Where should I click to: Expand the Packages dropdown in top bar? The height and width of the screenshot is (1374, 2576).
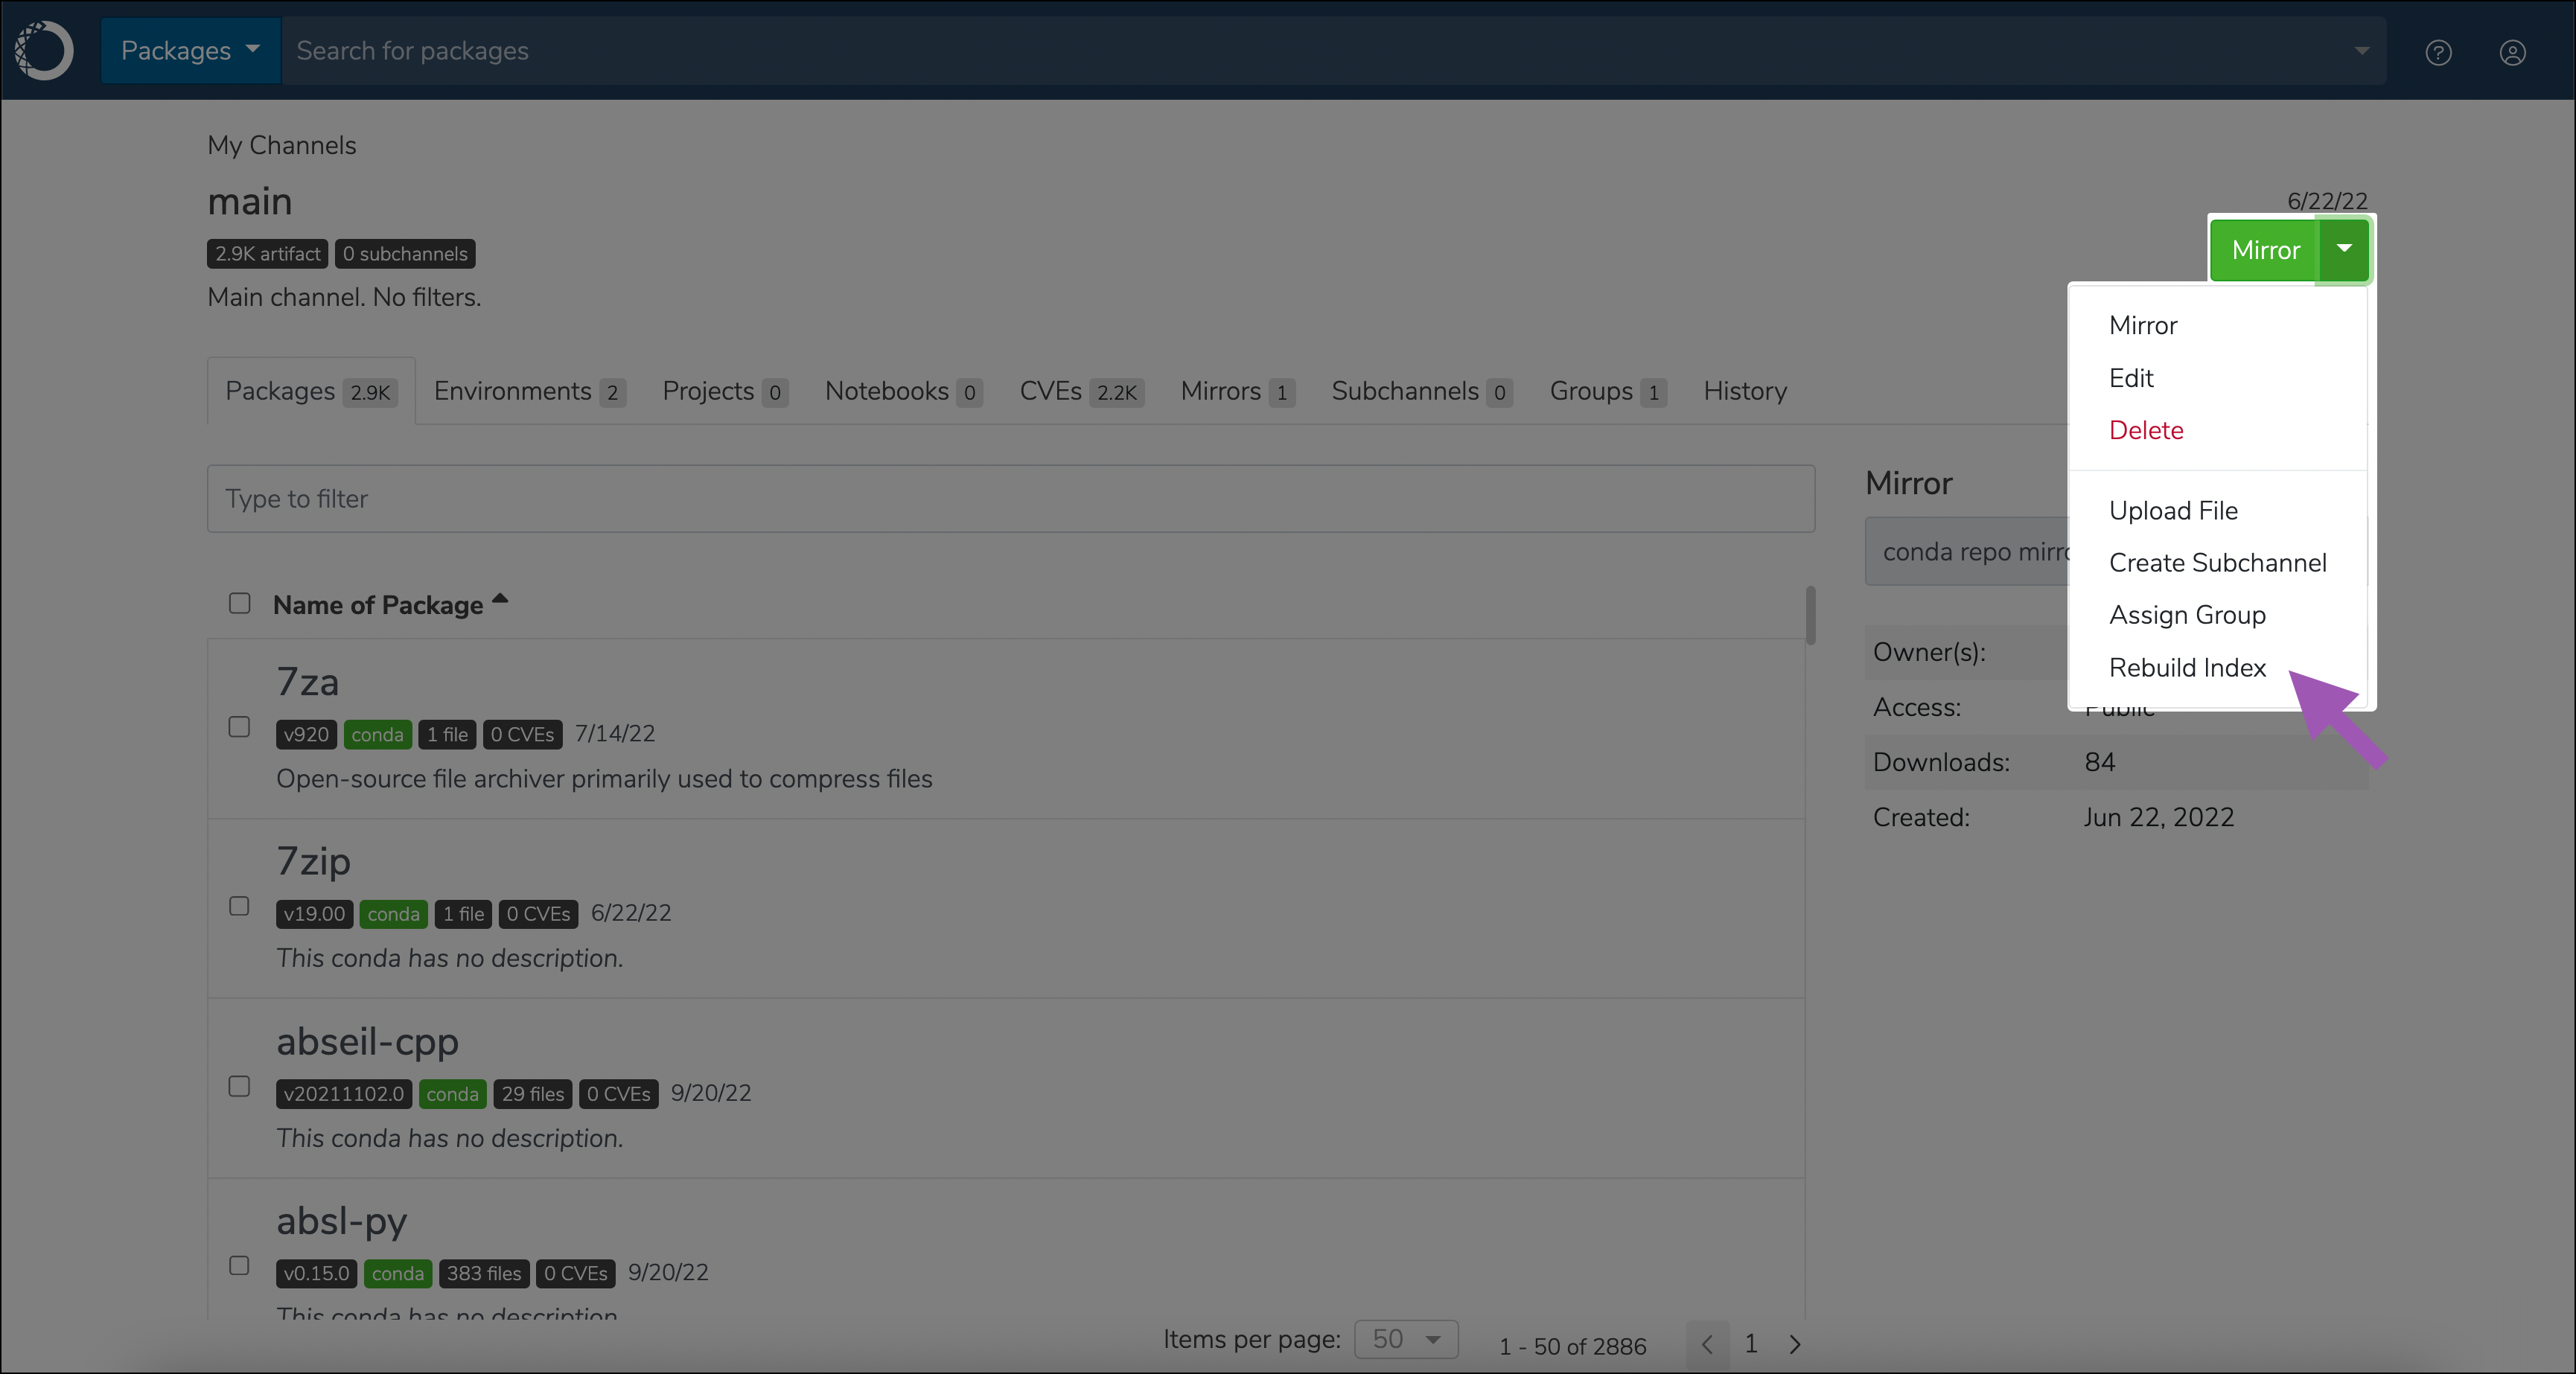coord(190,50)
